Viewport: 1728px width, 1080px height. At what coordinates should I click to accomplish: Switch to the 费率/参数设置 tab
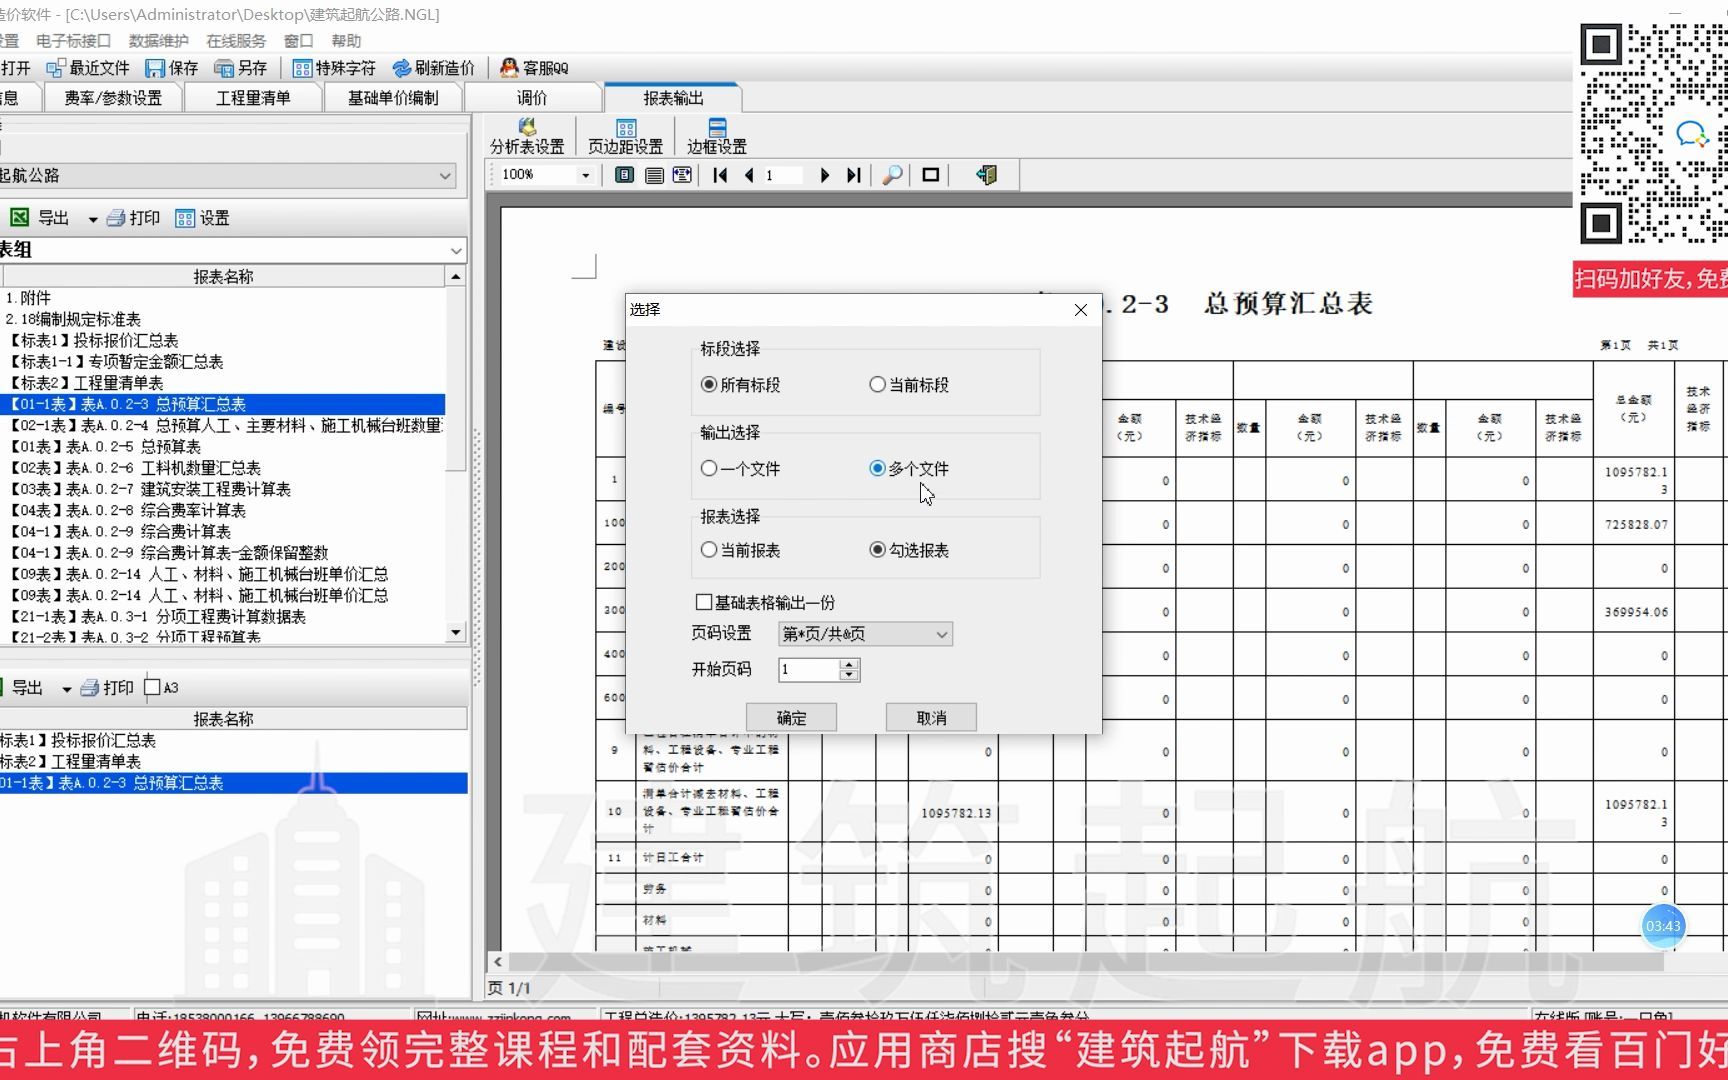112,98
